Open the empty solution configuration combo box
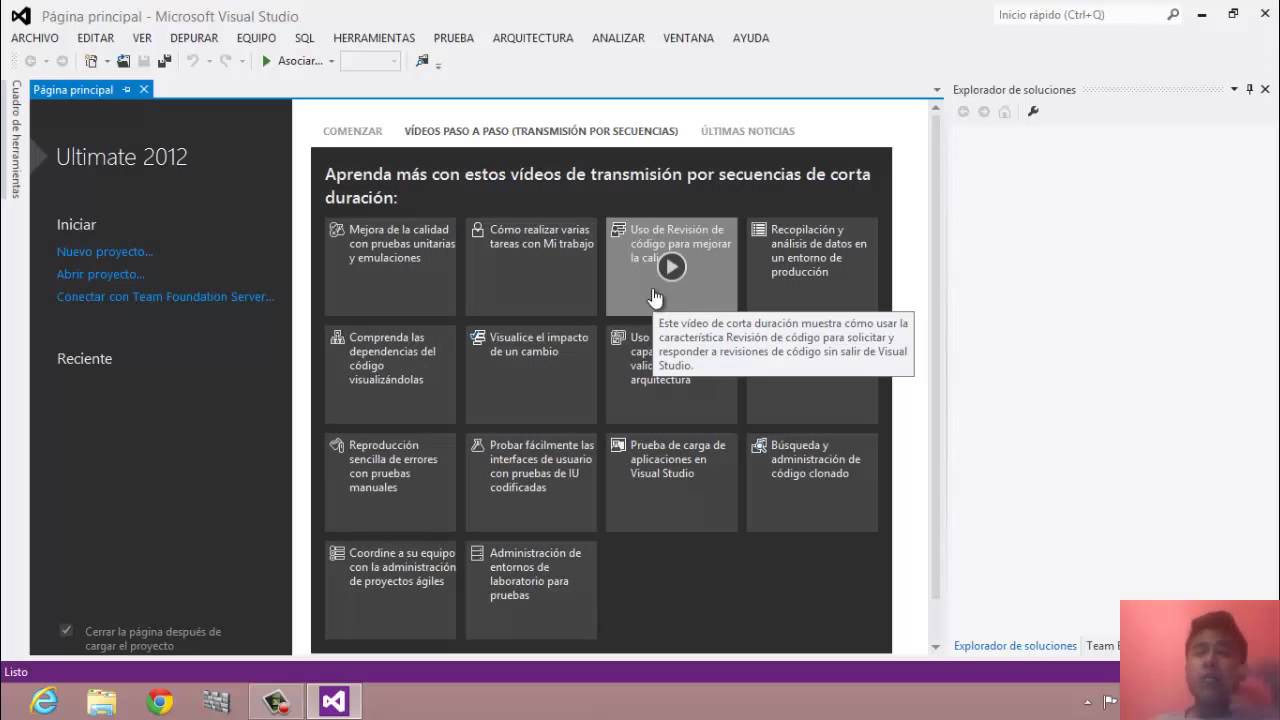 370,61
